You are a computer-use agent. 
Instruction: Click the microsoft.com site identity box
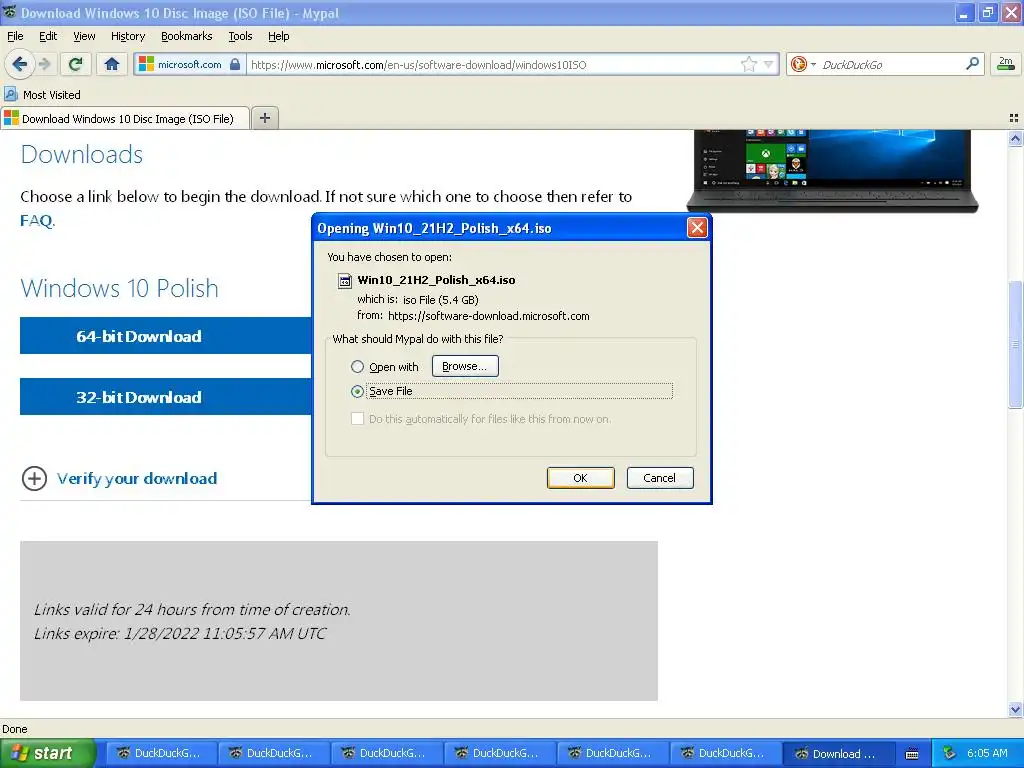coord(190,64)
